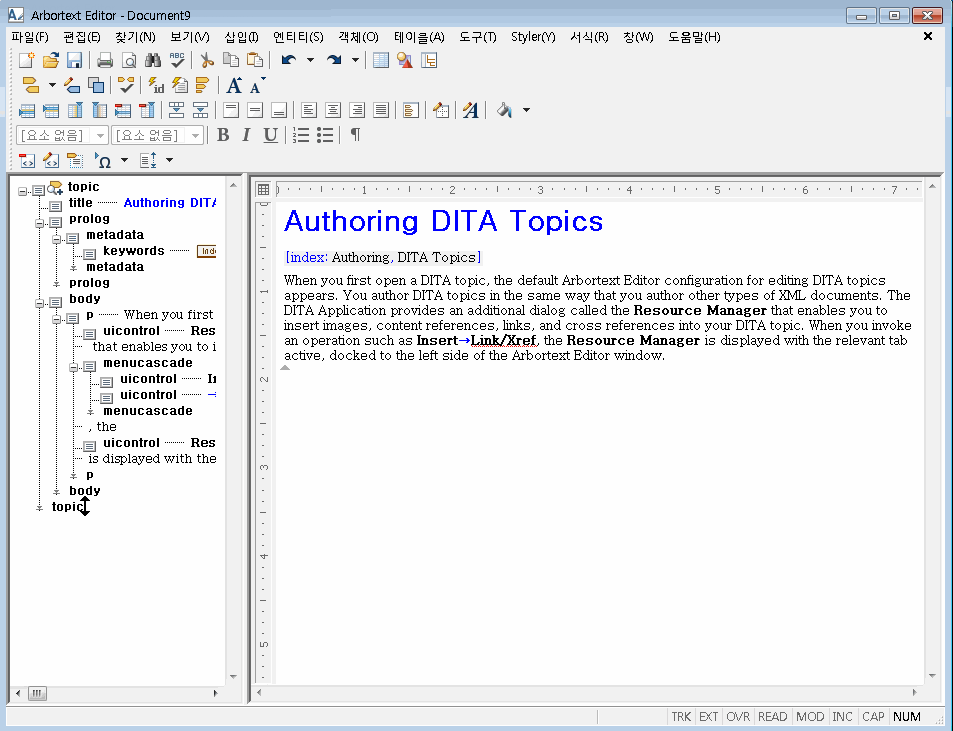Viewport: 953px width, 731px height.
Task: Toggle the READ indicator in status bar
Action: pyautogui.click(x=772, y=716)
